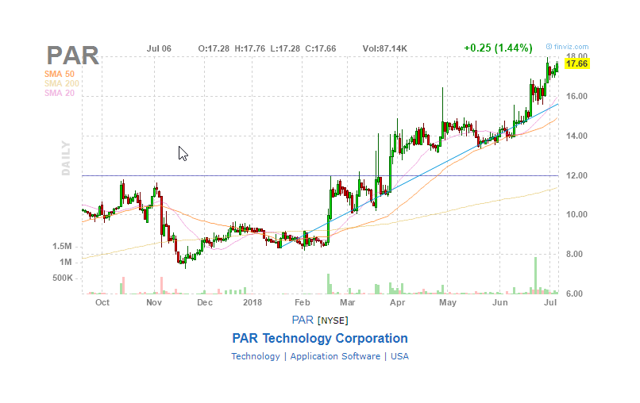
Task: Click the Feb month label on the time axis
Action: pyautogui.click(x=302, y=303)
